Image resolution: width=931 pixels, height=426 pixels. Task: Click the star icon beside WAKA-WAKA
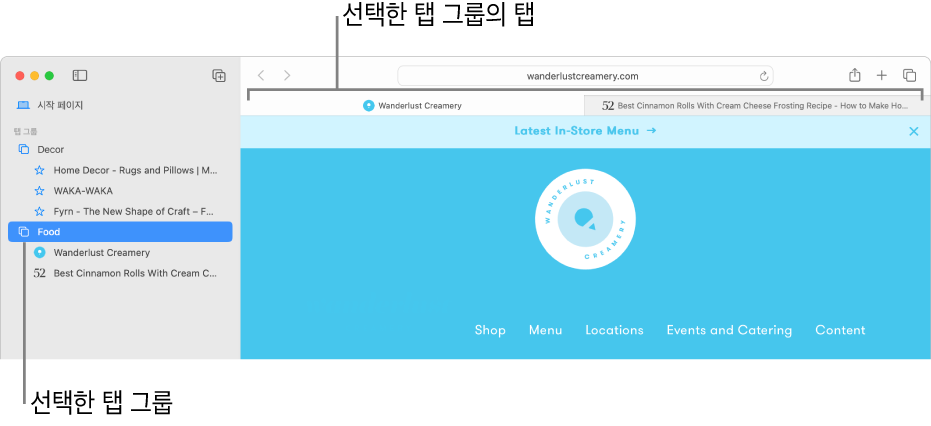click(x=39, y=191)
